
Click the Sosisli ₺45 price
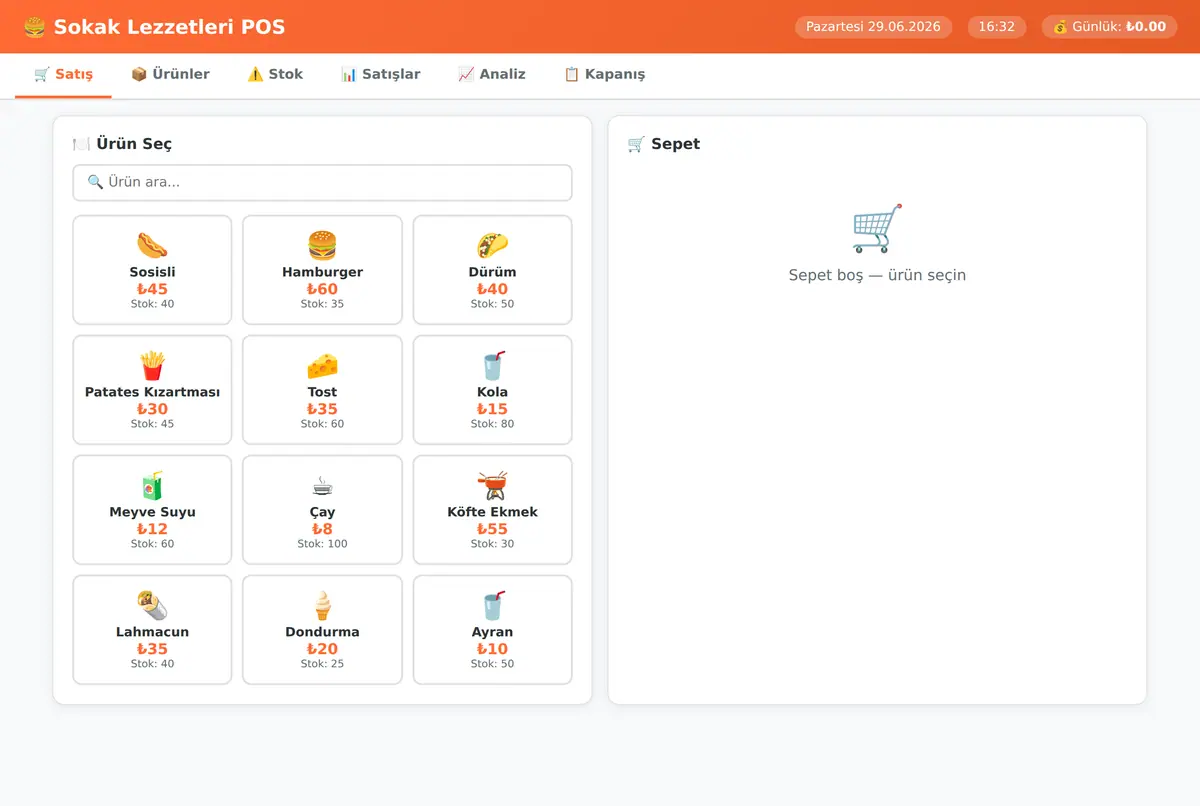tap(152, 289)
